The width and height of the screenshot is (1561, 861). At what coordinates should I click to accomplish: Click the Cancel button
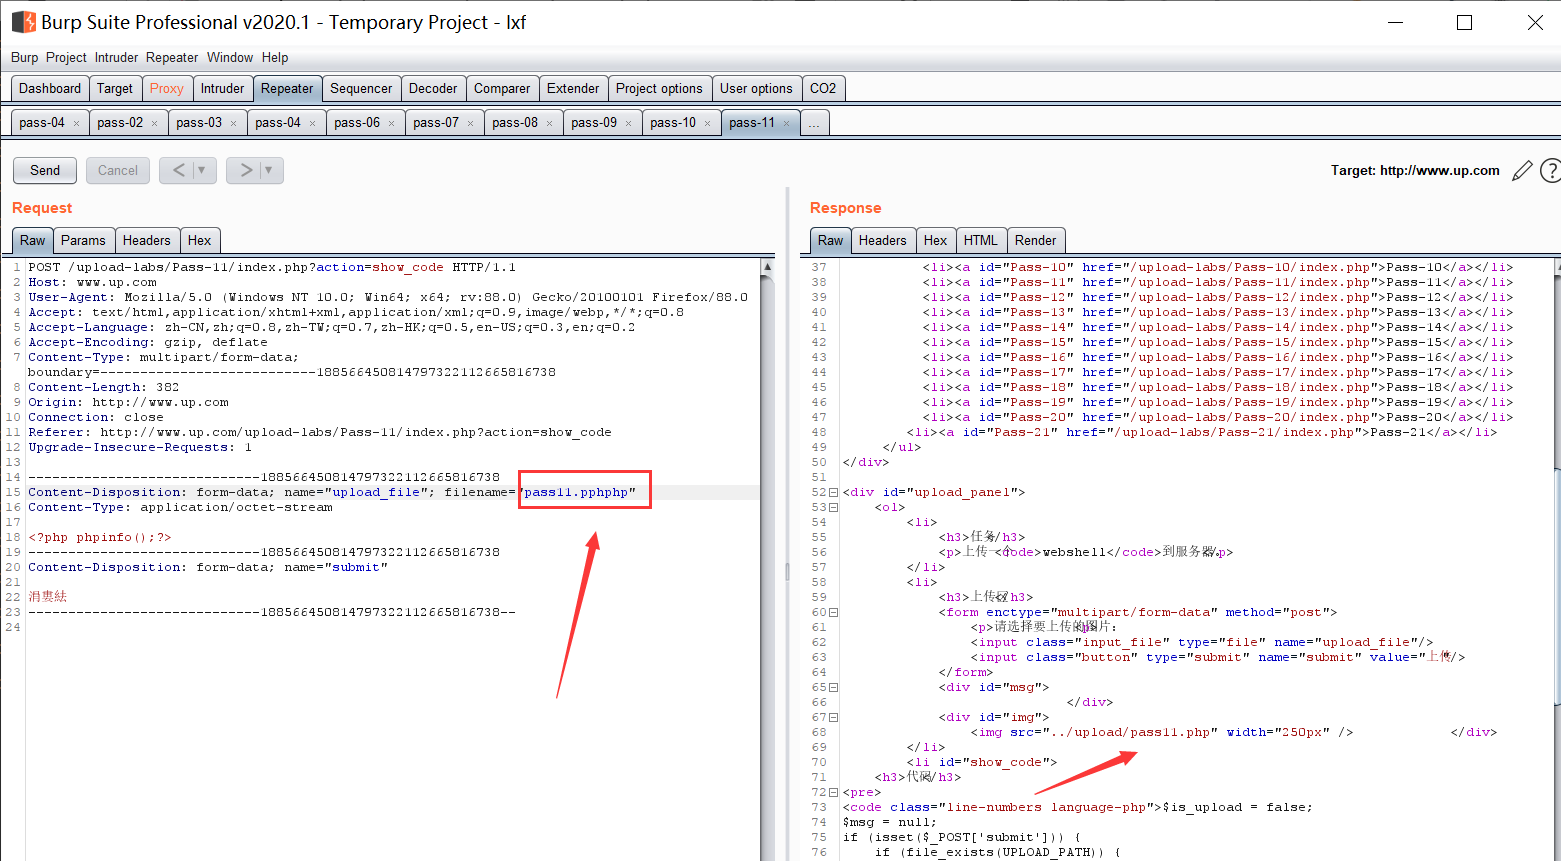[x=118, y=170]
